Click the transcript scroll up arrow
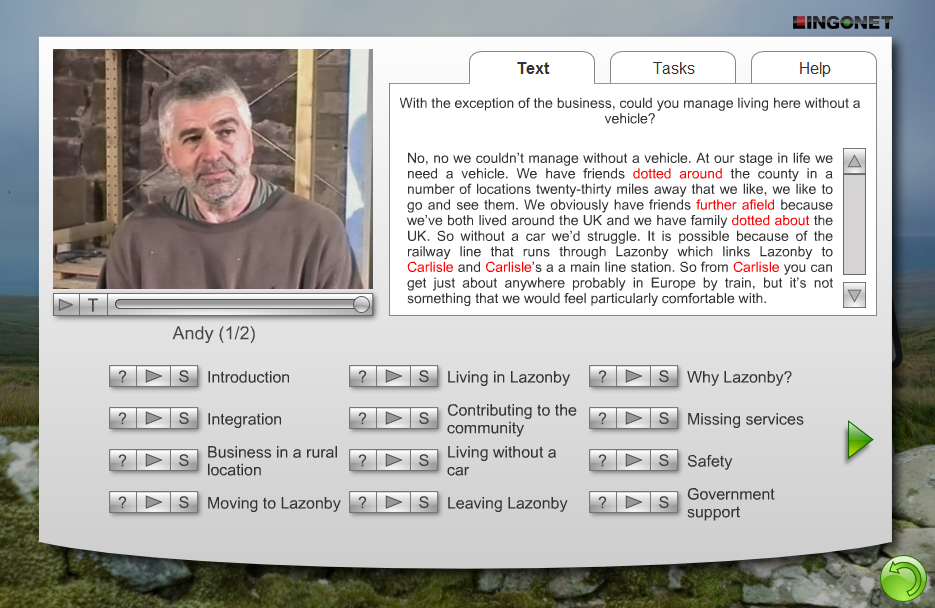The image size is (935, 608). (854, 162)
